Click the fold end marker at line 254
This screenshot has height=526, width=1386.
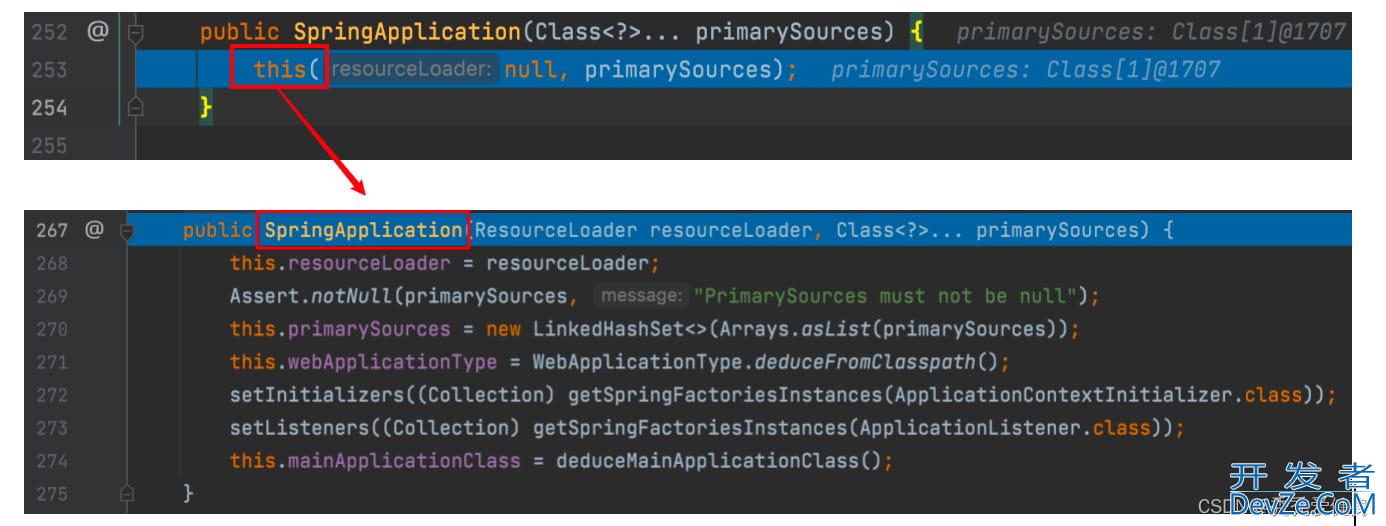point(136,106)
